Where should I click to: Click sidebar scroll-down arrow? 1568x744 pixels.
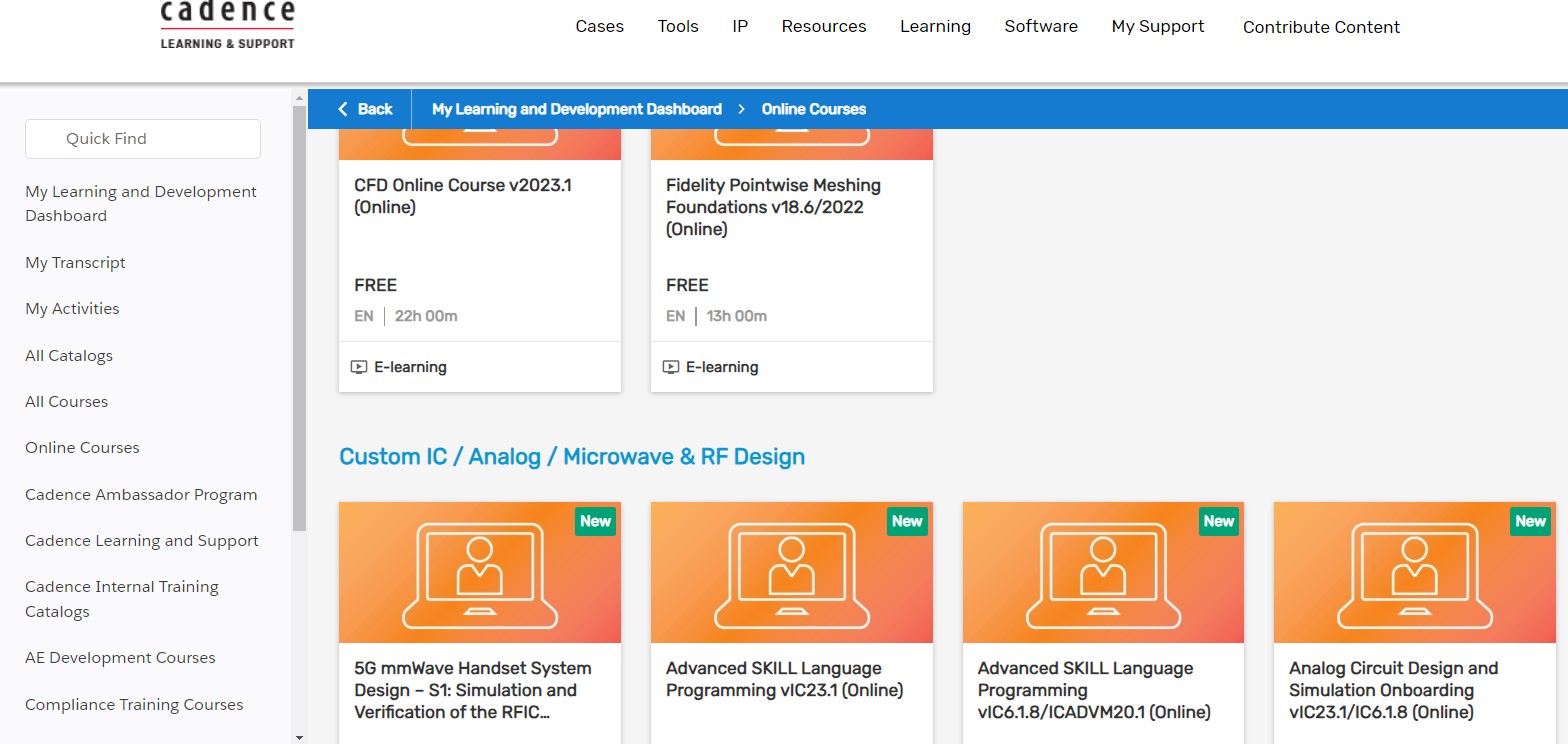tap(299, 737)
